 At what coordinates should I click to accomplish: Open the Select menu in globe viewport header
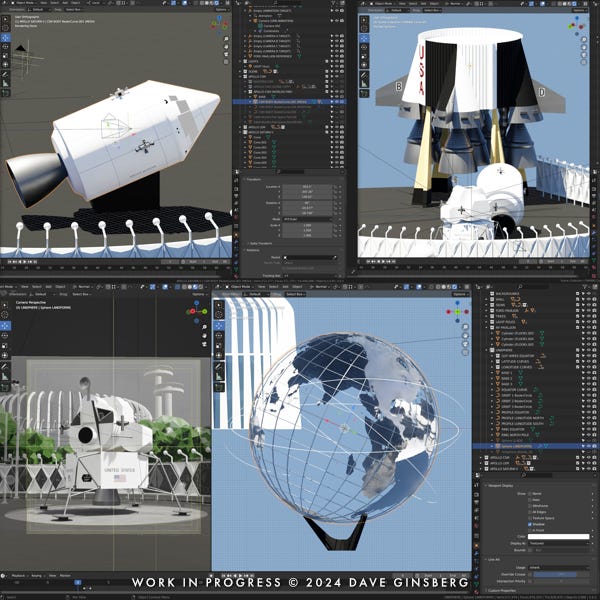[x=274, y=287]
